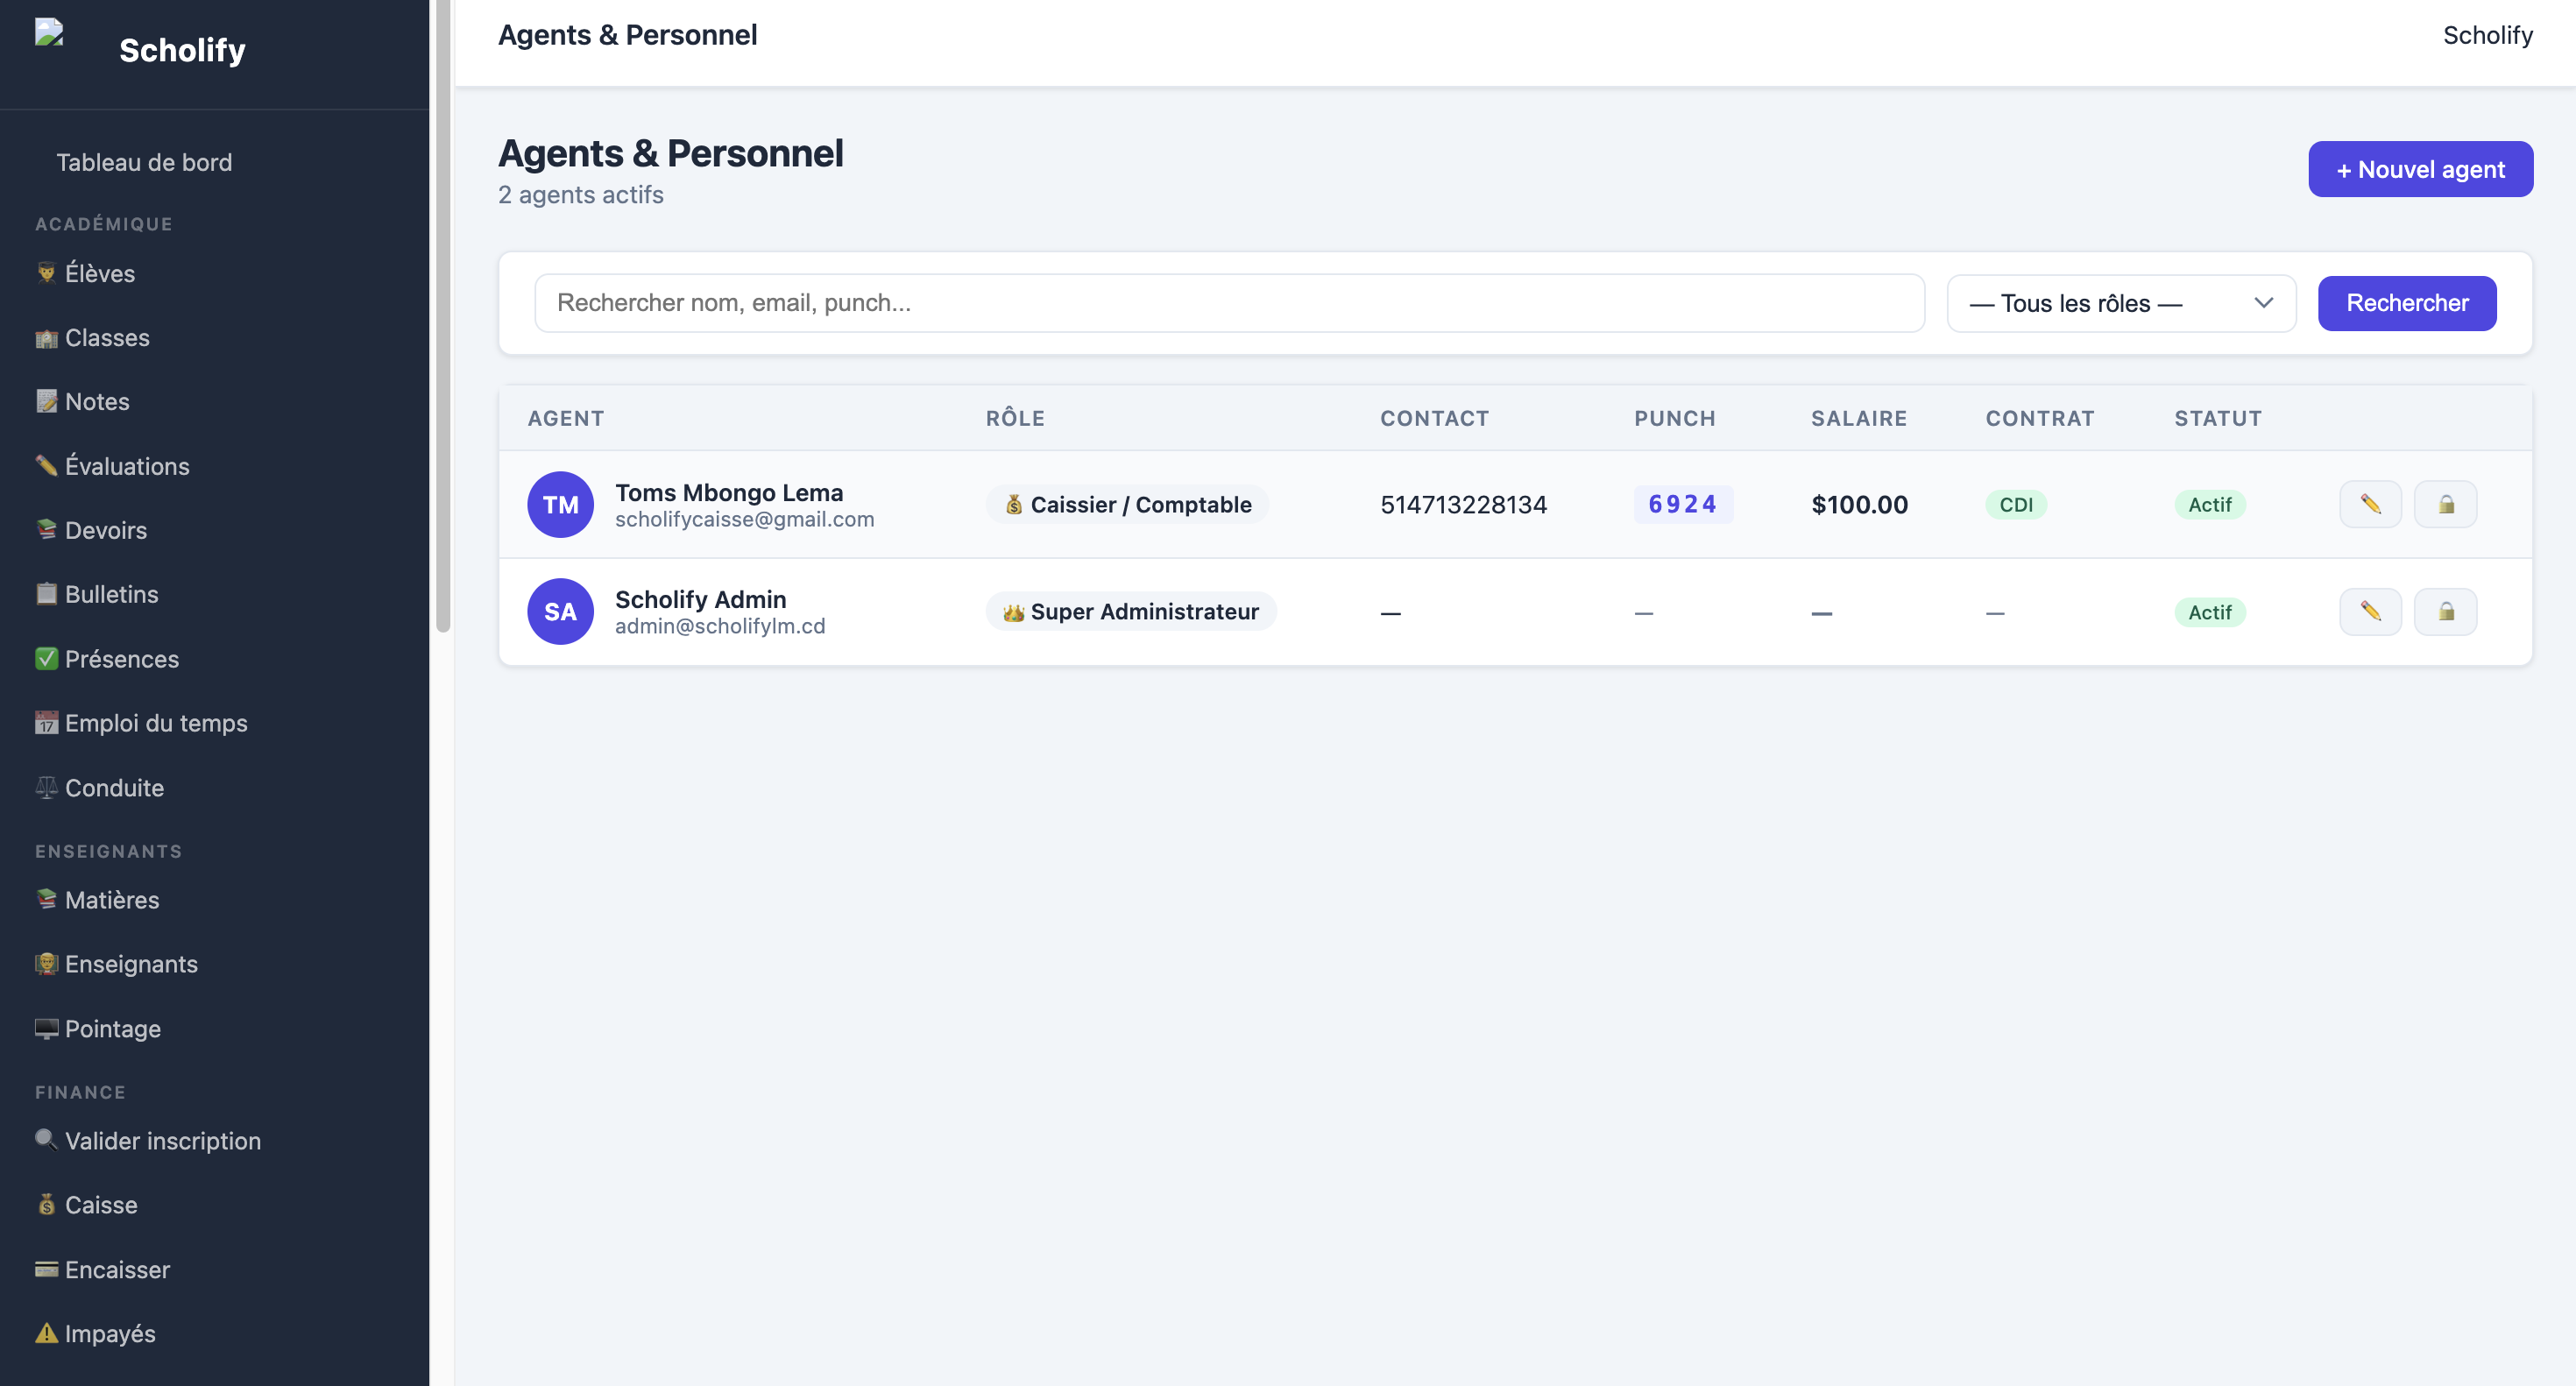Click the RÔLE column header
Screen dimensions: 2576x1386
point(1015,418)
